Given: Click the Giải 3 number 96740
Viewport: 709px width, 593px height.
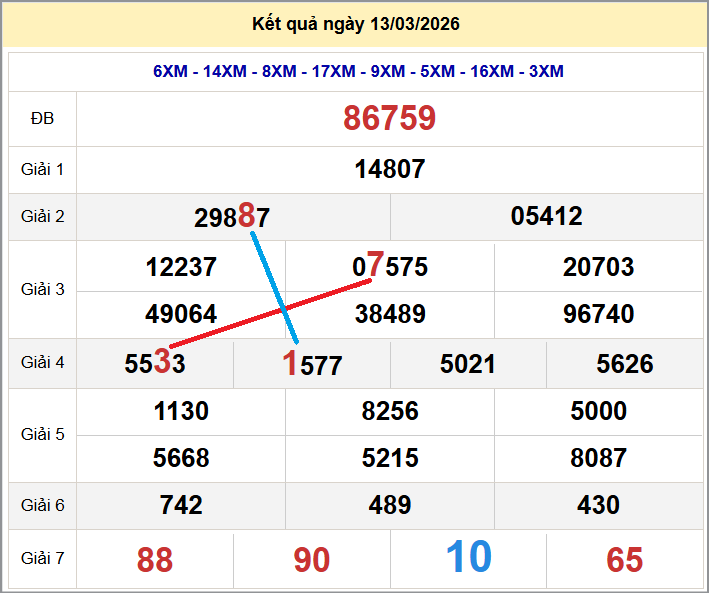Looking at the screenshot, I should point(598,314).
